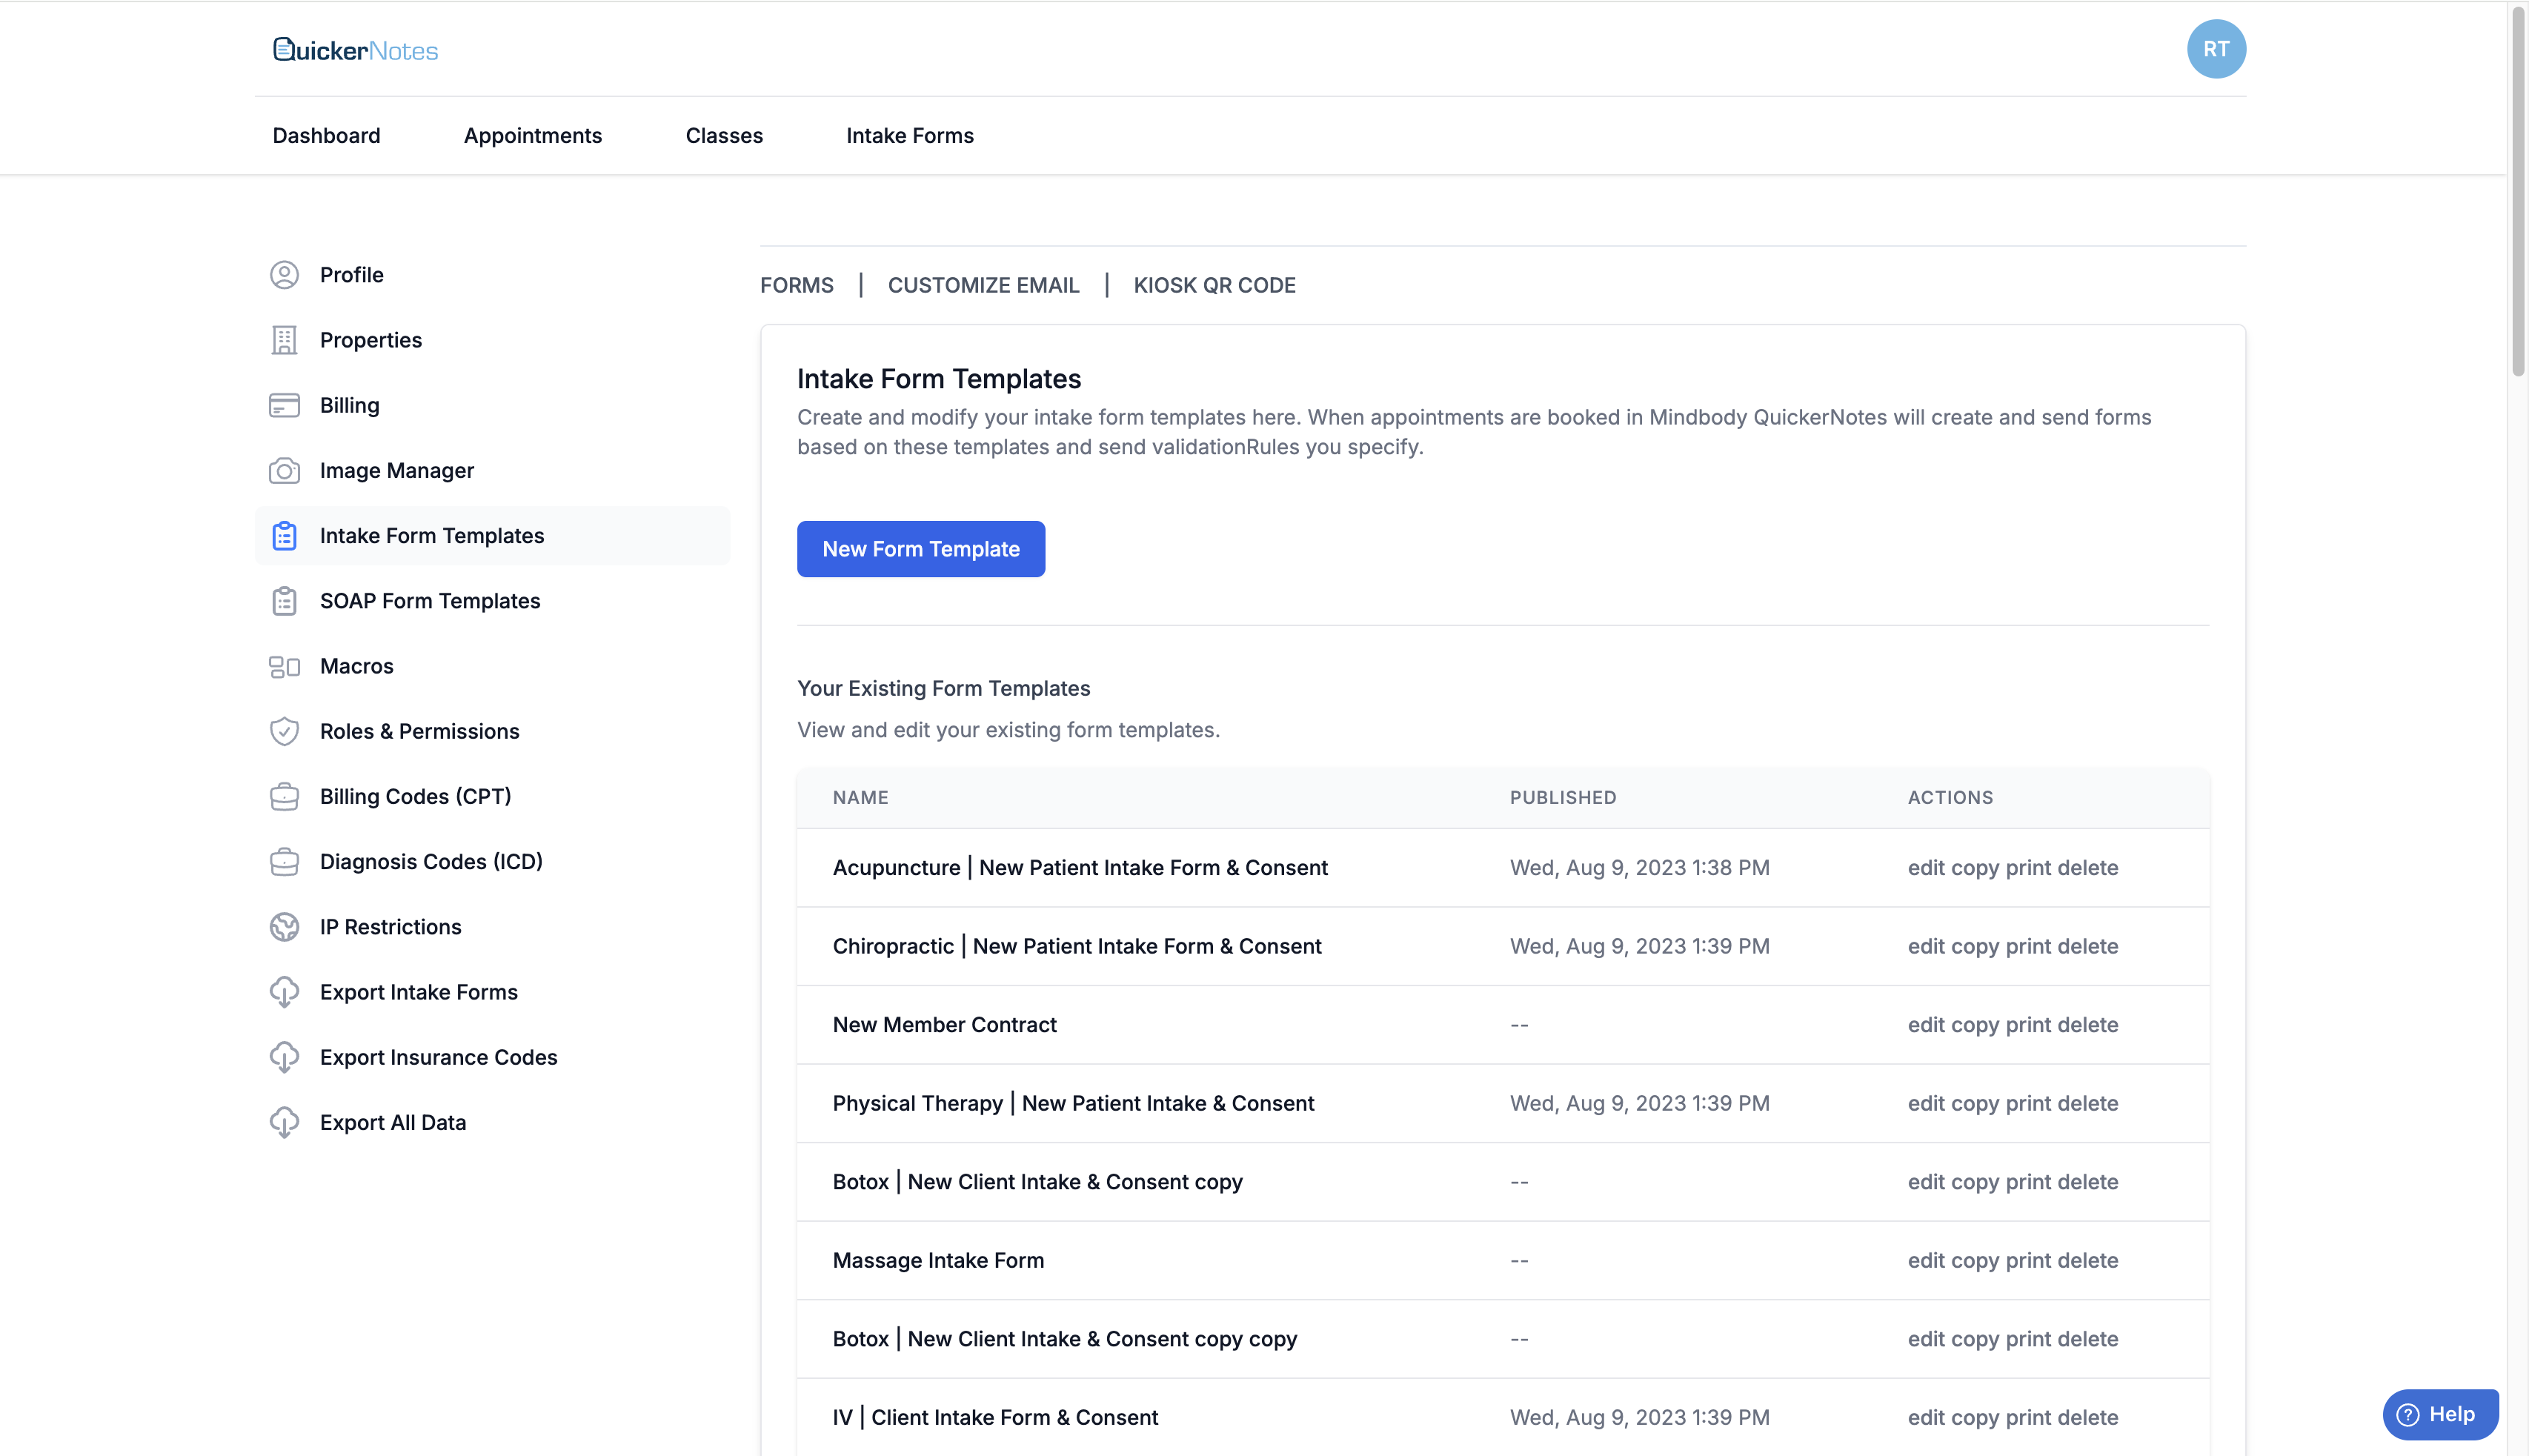
Task: Click the page vertical scrollbar
Action: point(2518,190)
